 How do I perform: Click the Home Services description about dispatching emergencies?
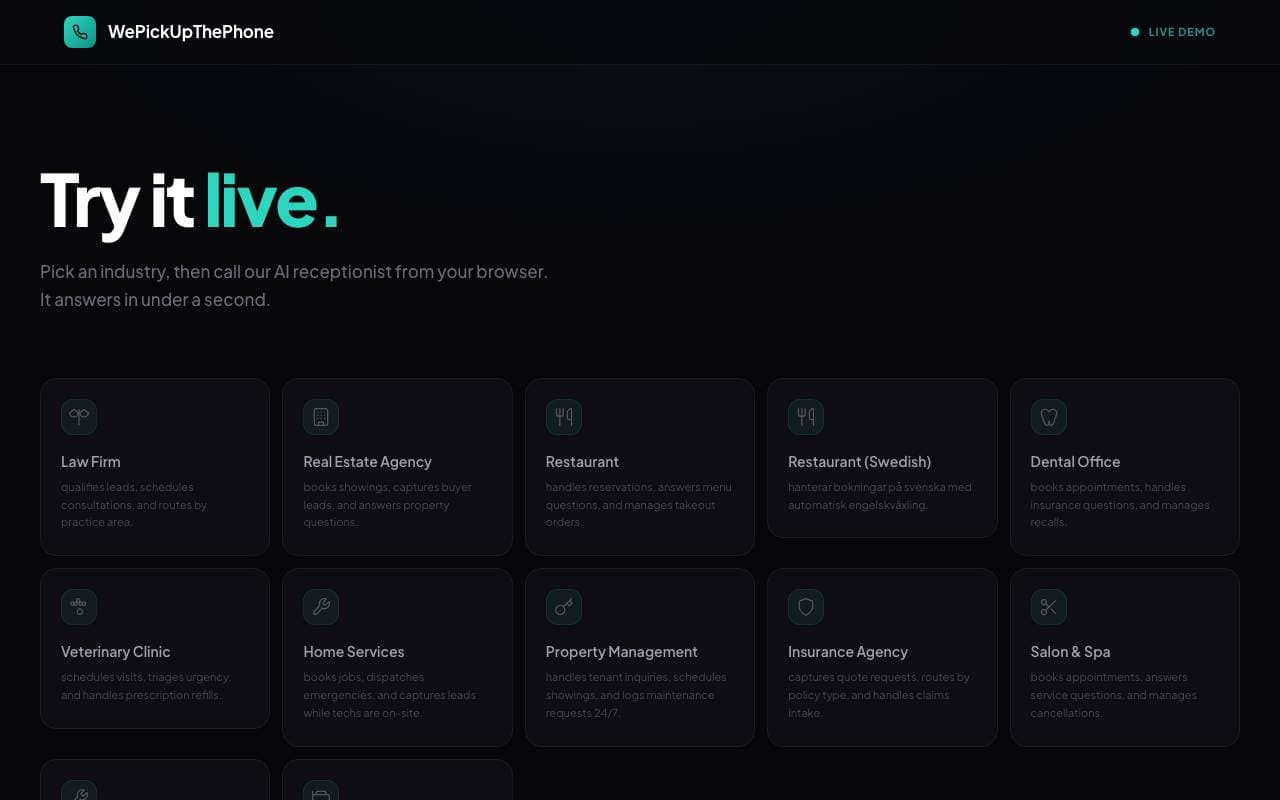[x=390, y=695]
